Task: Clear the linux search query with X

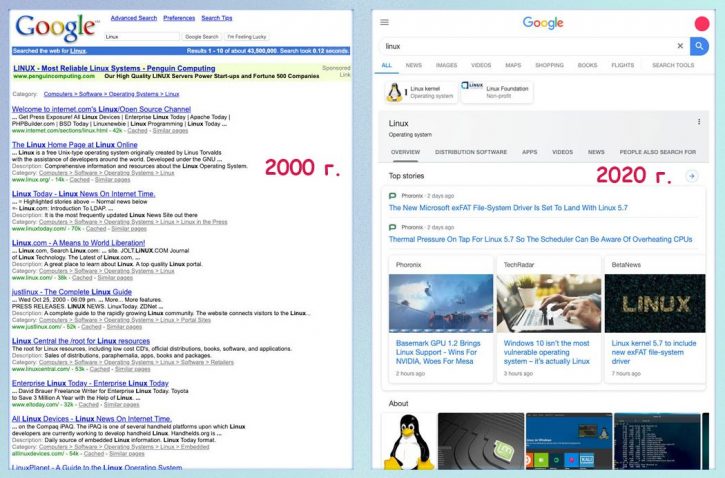Action: point(680,46)
